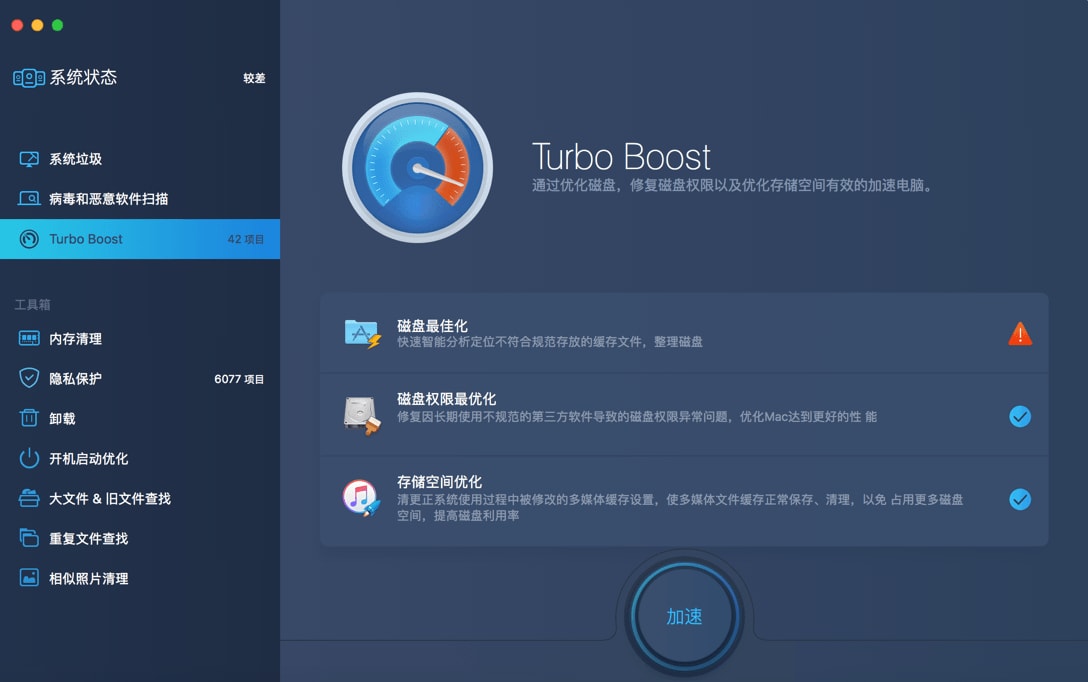Open 重复文件查找 in the sidebar
This screenshot has width=1088, height=682.
139,538
